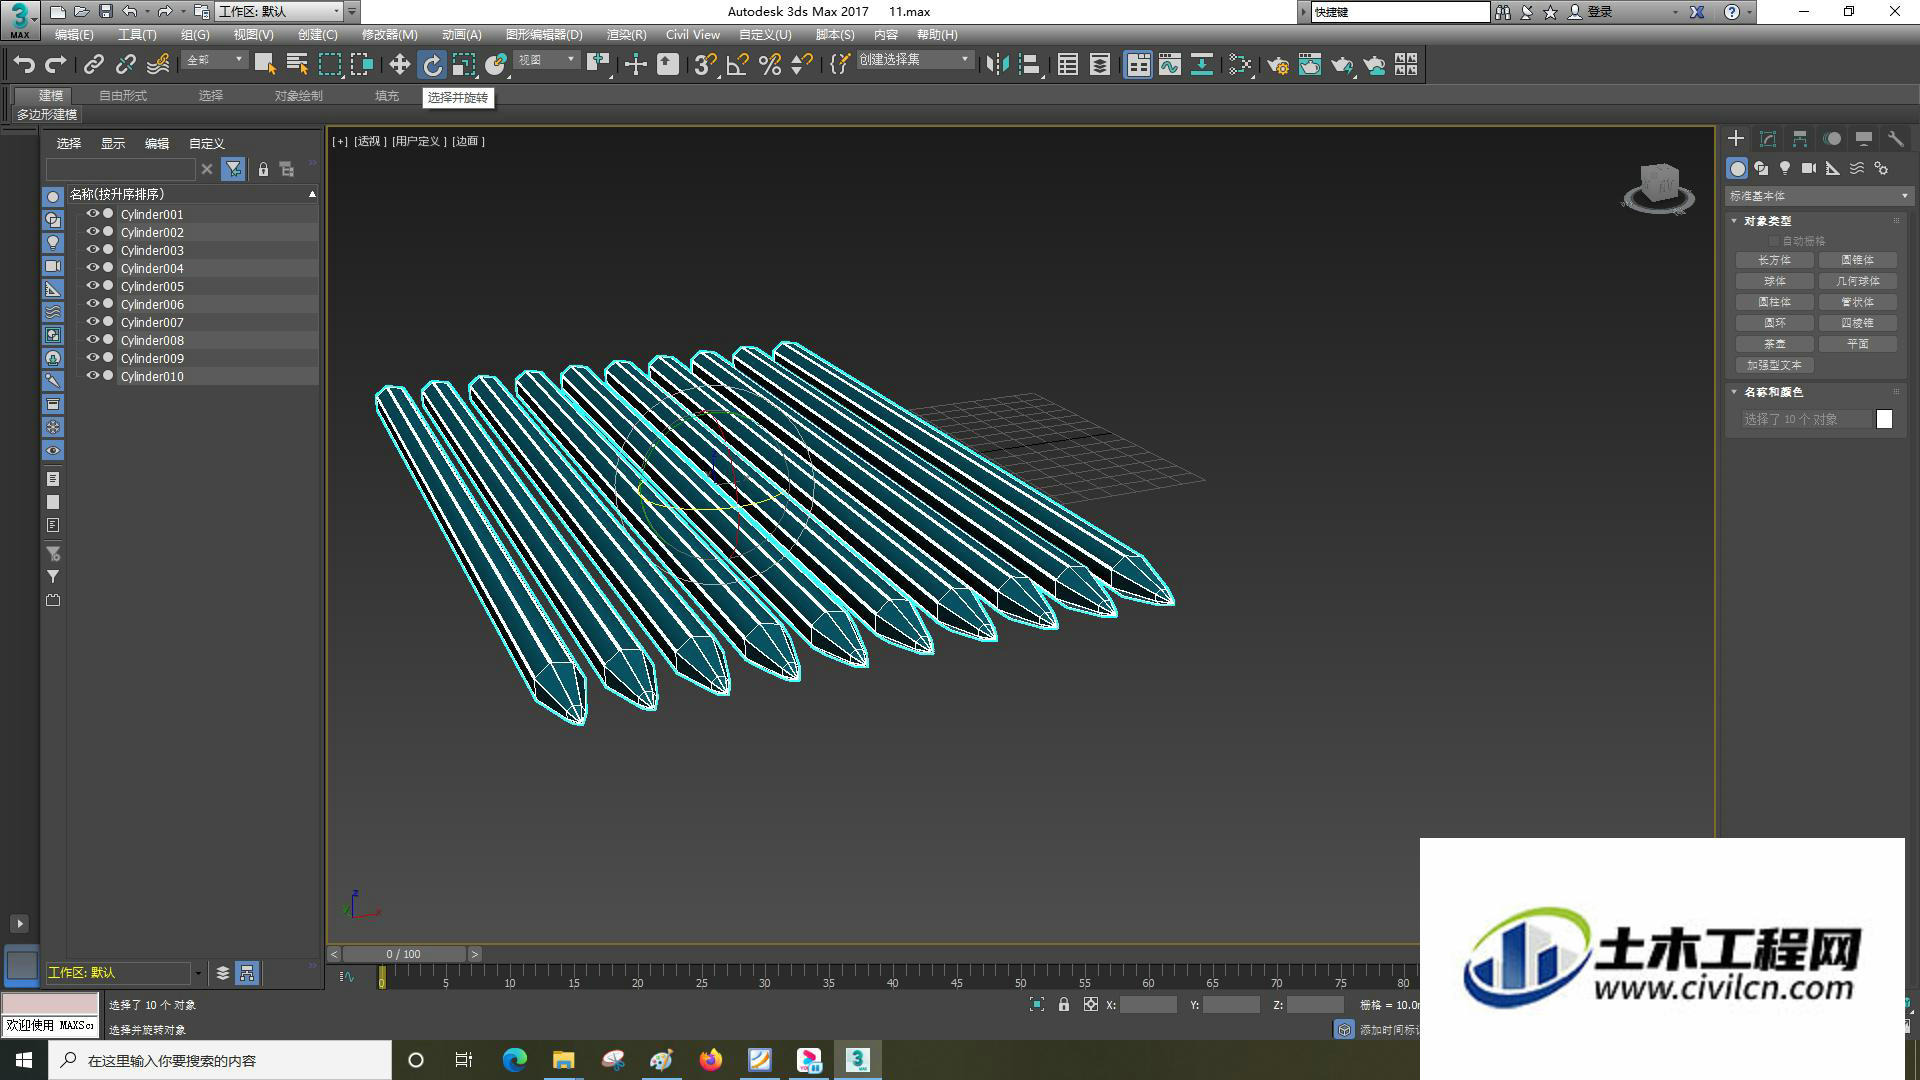Click the 圆柱体 create button
1920x1080 pixels.
[1774, 302]
